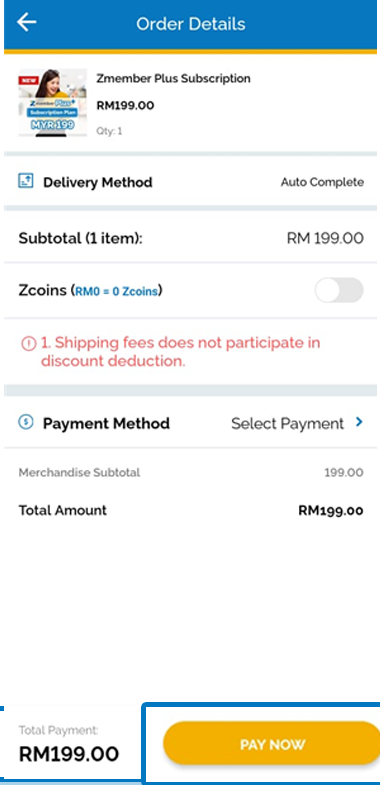Screen dimensions: 380x785
Task: Click the Delivery Method box icon
Action: 26,182
